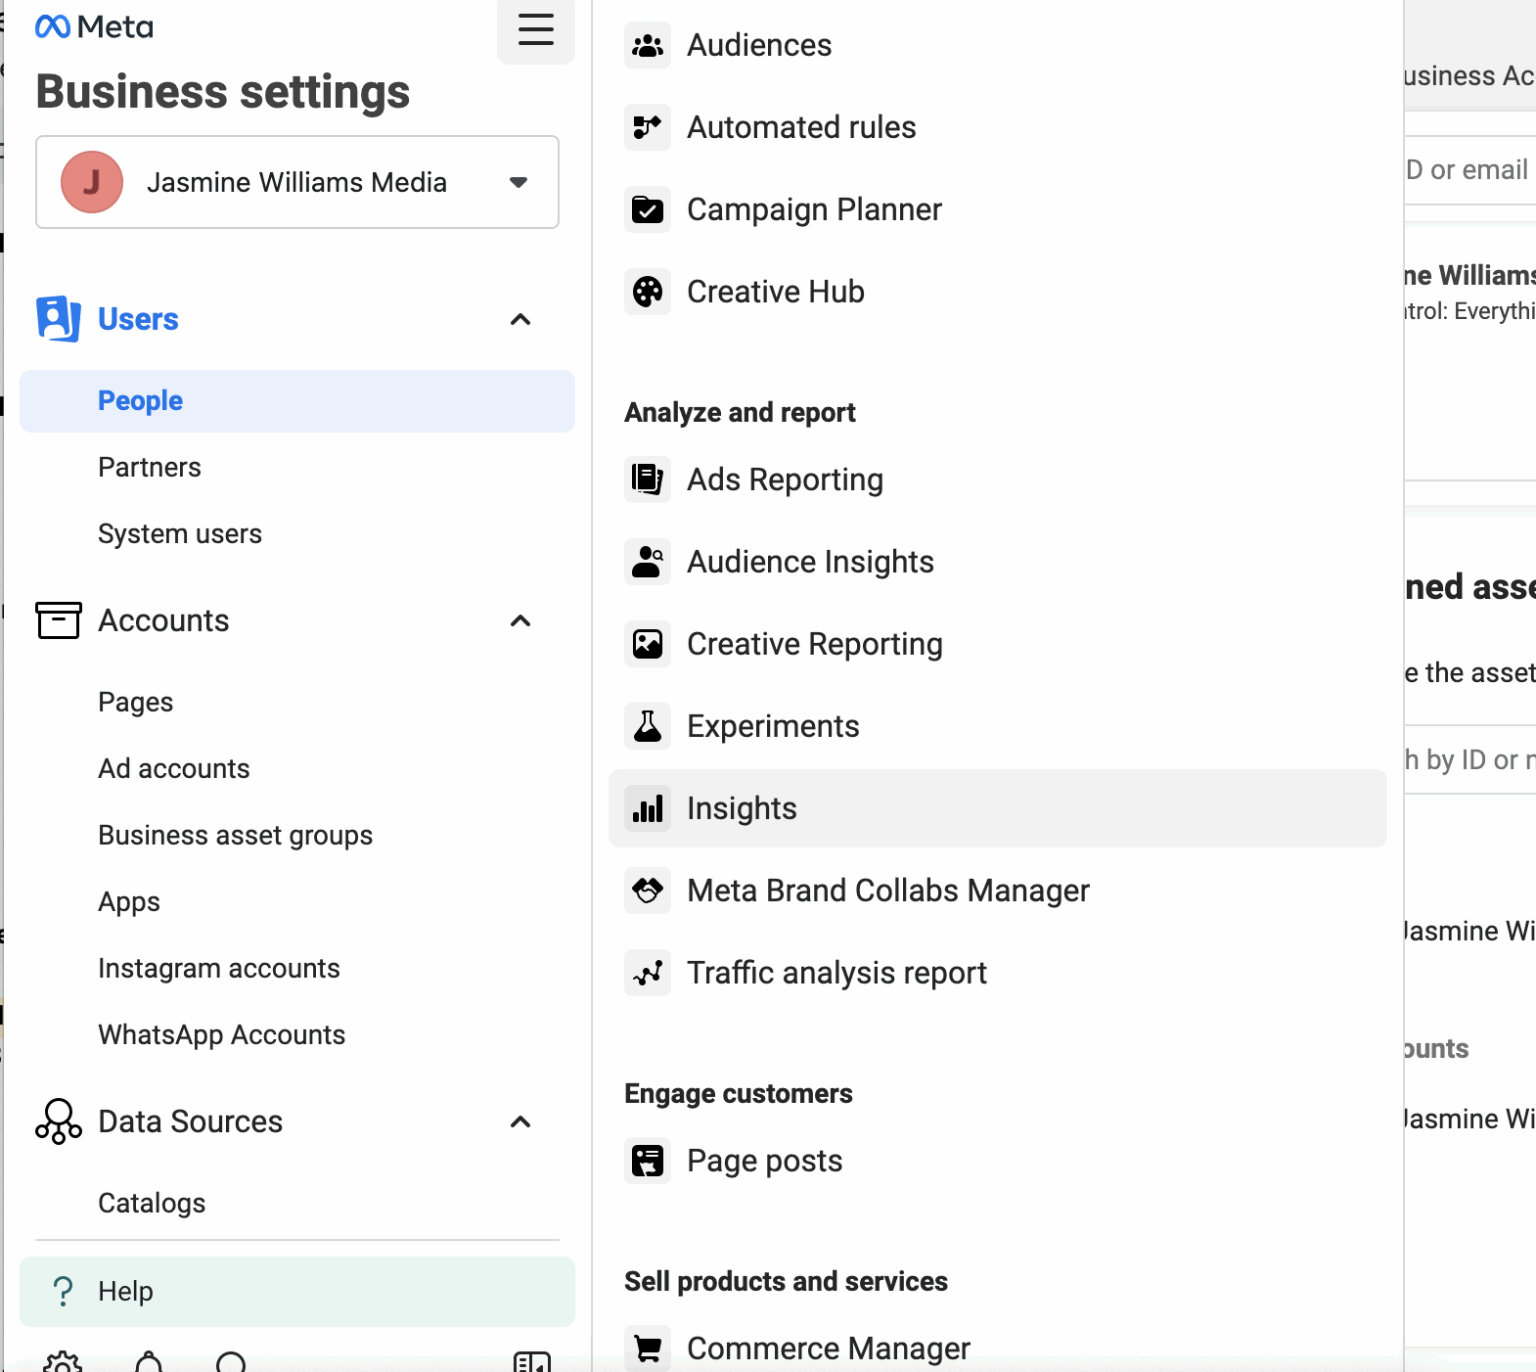Image resolution: width=1536 pixels, height=1372 pixels.
Task: Click the Meta Brand Collabs handshake icon
Action: tap(648, 890)
